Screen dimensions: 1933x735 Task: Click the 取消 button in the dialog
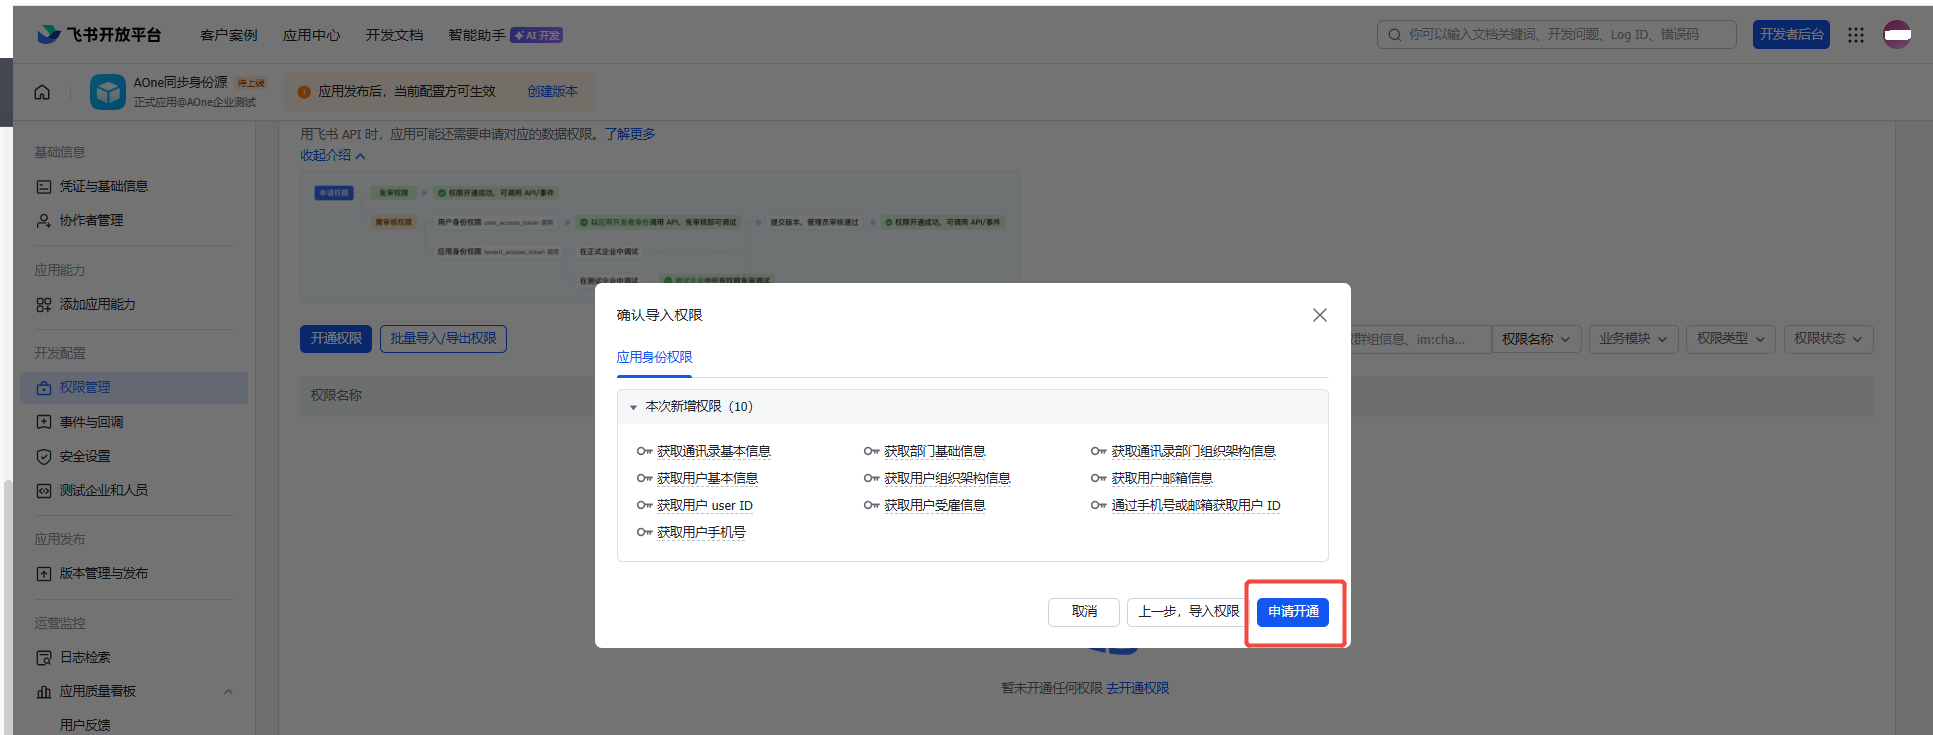[1083, 611]
